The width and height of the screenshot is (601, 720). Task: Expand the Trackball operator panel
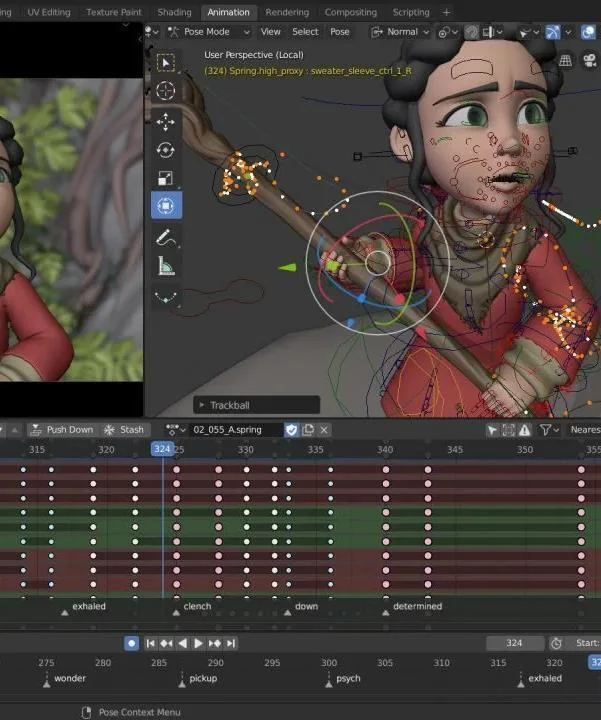click(256, 405)
